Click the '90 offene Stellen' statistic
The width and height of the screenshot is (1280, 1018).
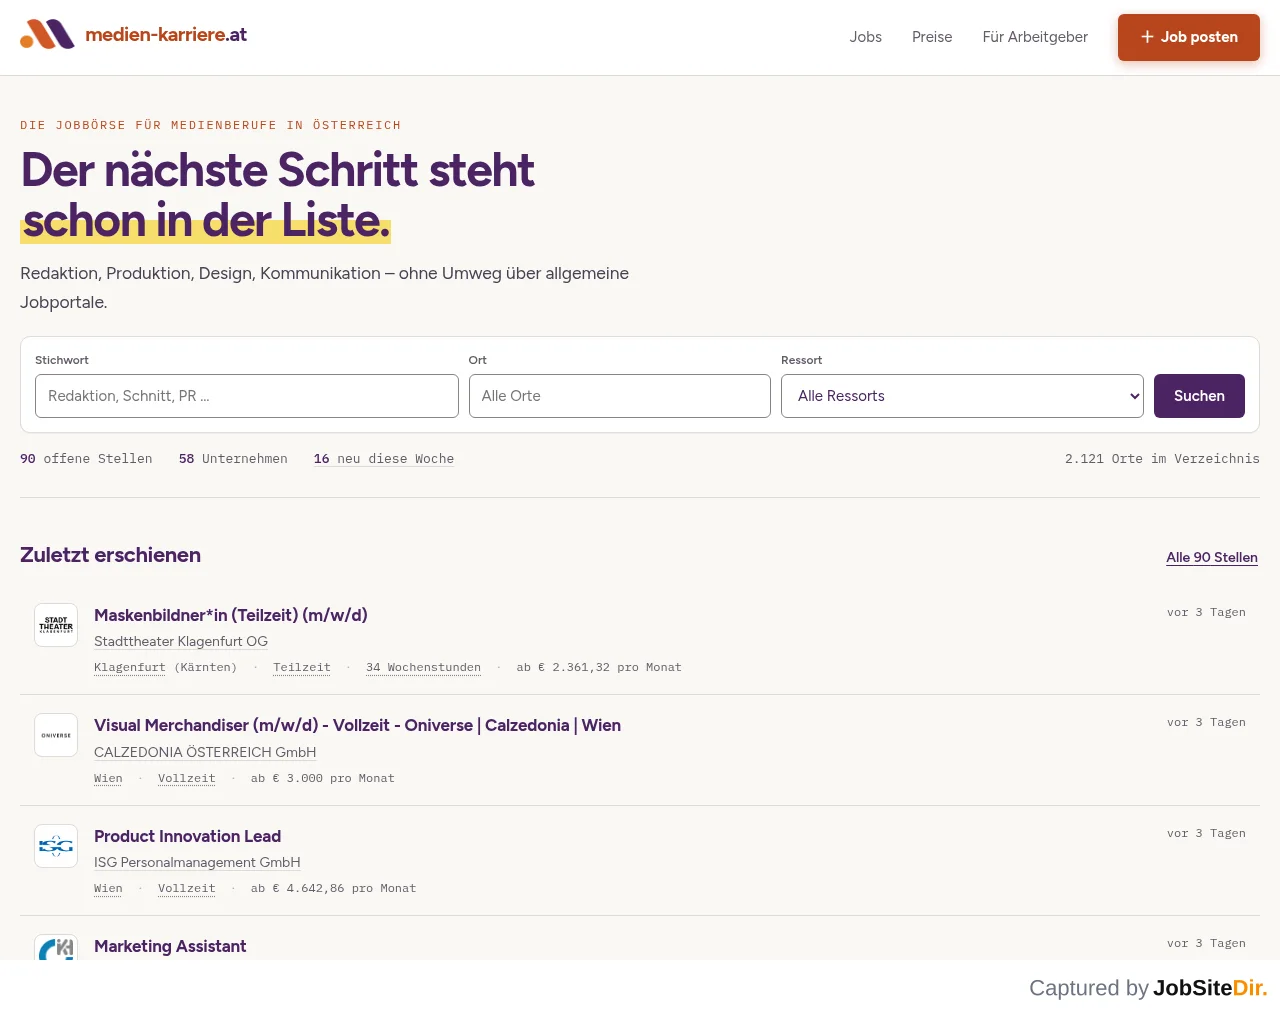86,459
